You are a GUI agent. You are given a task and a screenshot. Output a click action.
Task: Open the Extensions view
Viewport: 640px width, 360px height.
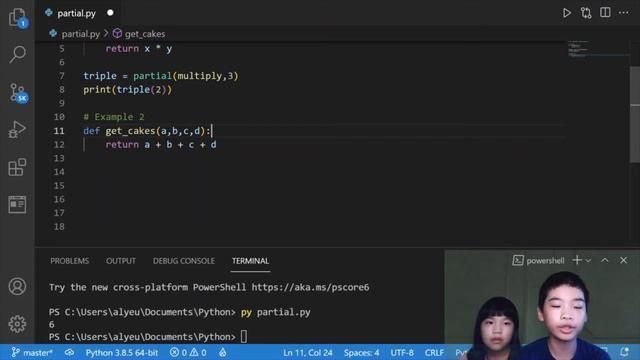(x=17, y=167)
